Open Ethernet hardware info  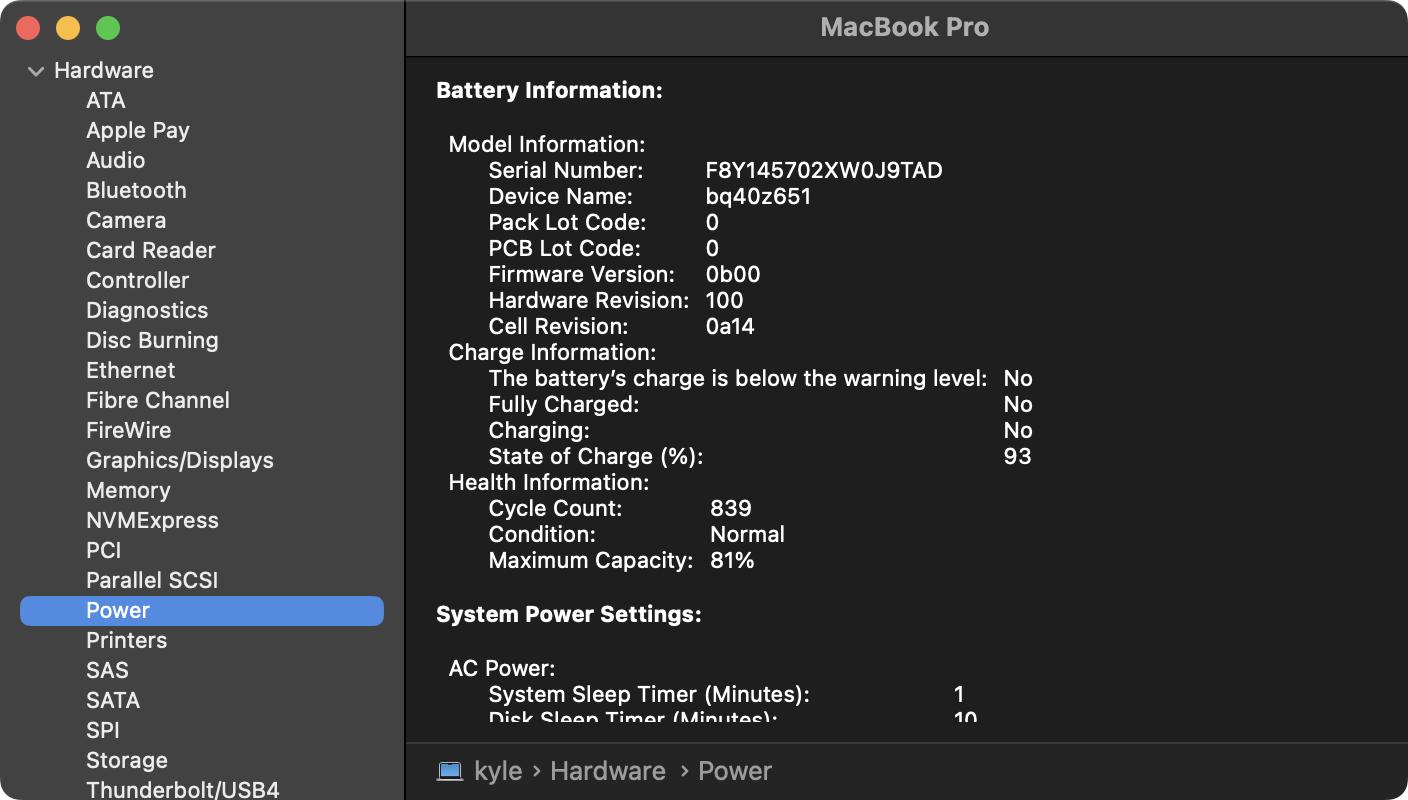130,370
